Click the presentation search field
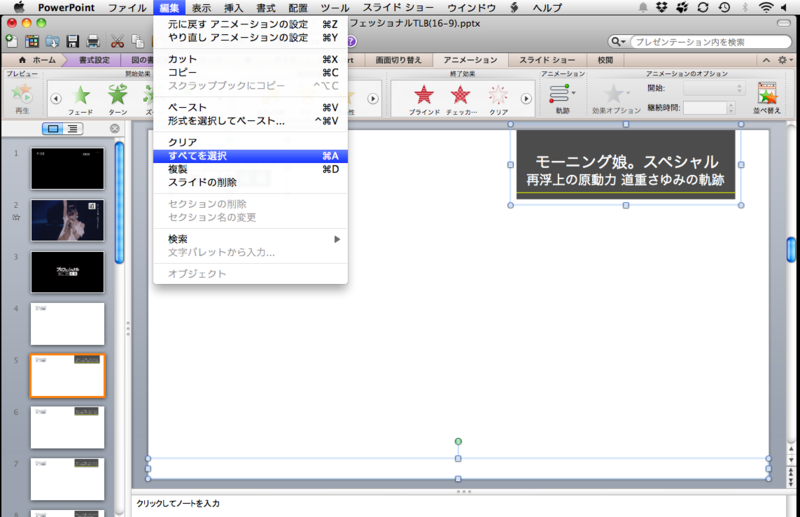 click(710, 42)
